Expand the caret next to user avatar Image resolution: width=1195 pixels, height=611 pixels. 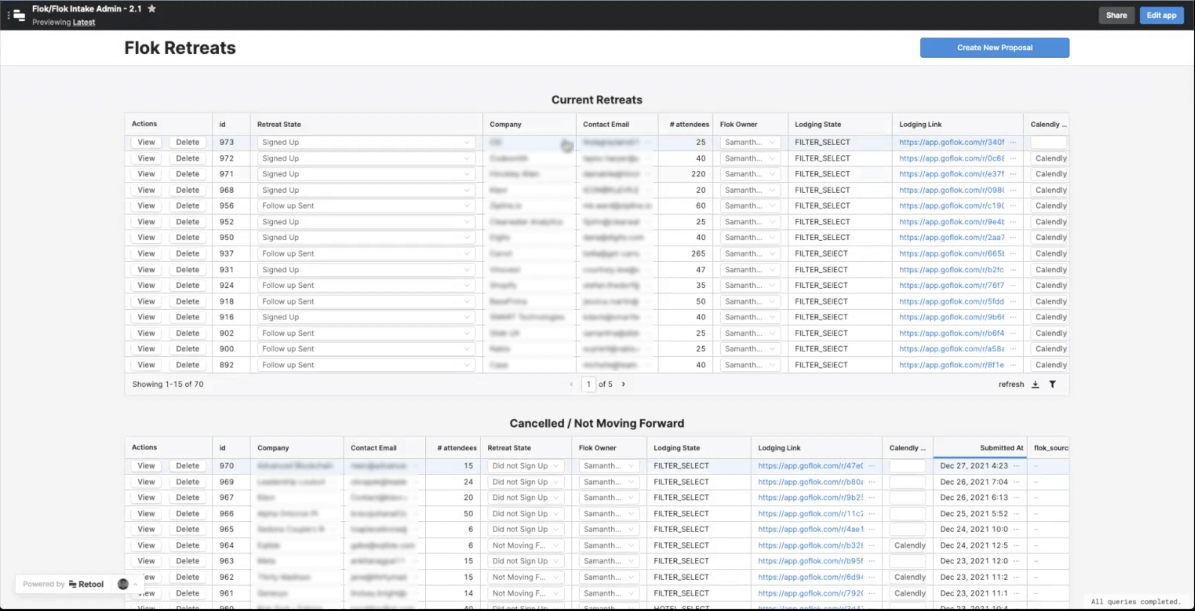[136, 584]
